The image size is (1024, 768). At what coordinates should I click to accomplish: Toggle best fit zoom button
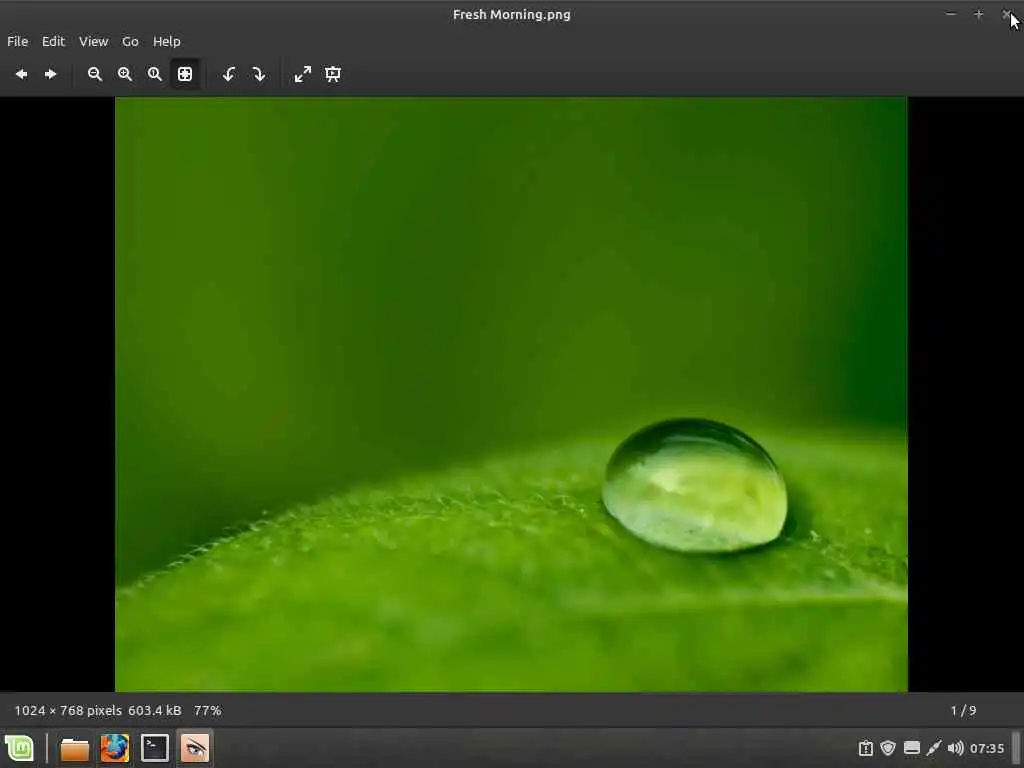185,74
